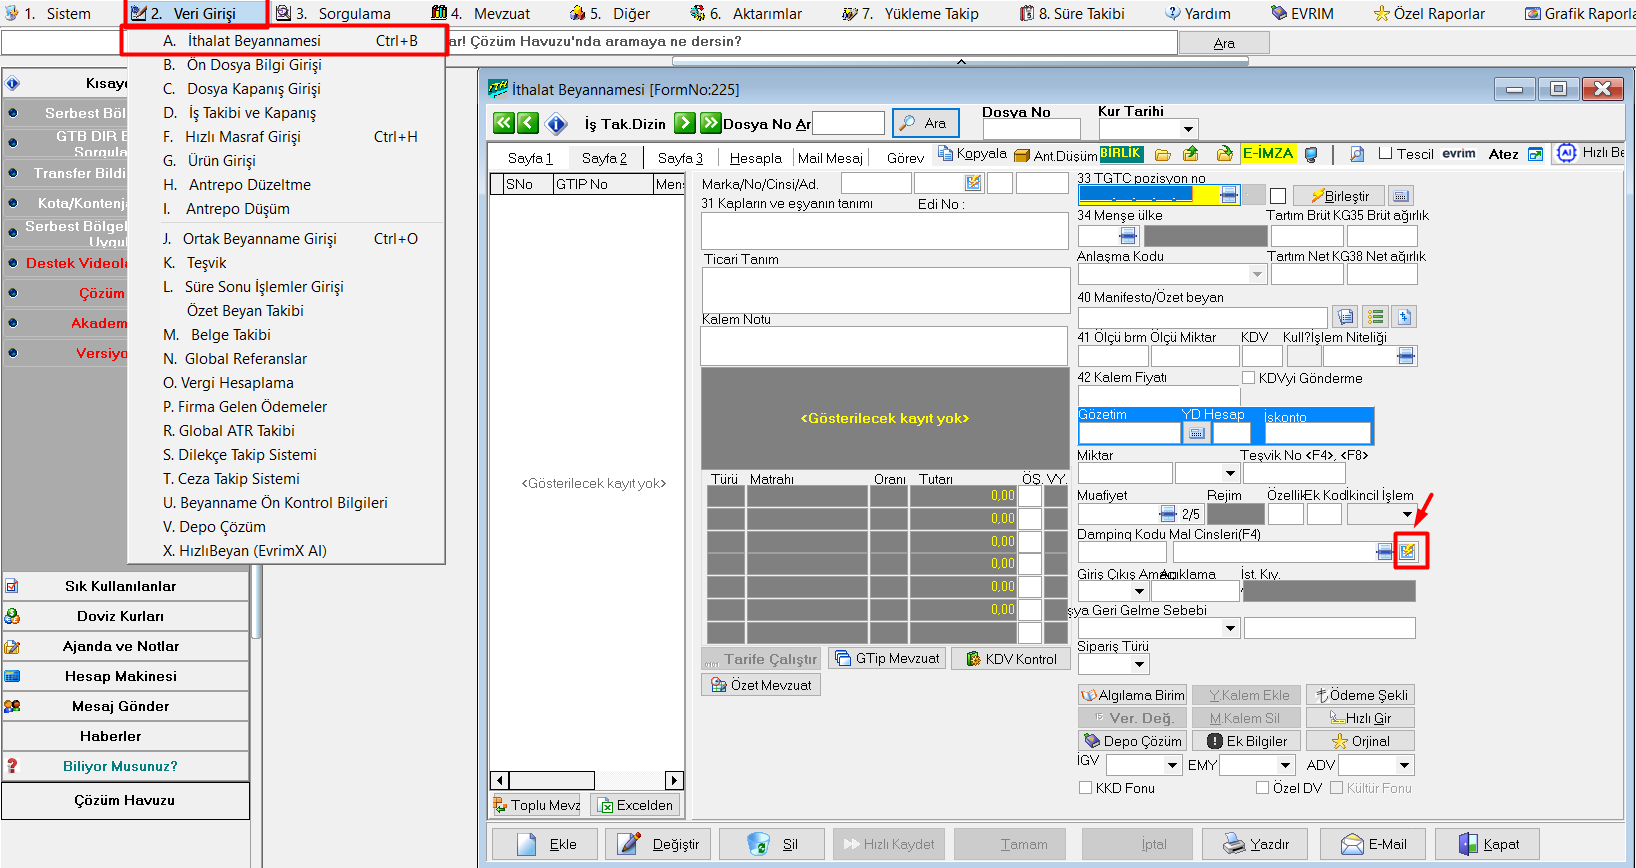
Task: Open the YD Hesap calculator icon
Action: [x=1196, y=433]
